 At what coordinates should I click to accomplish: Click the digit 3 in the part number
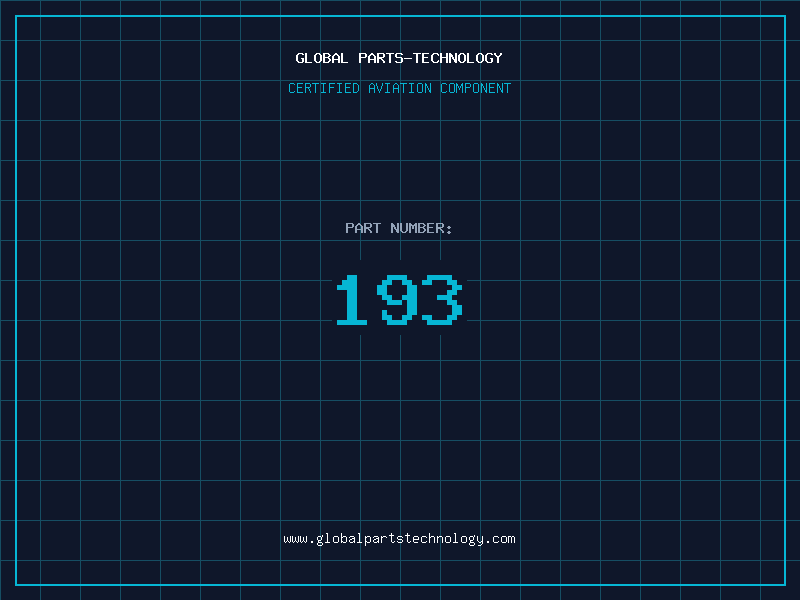pos(441,300)
